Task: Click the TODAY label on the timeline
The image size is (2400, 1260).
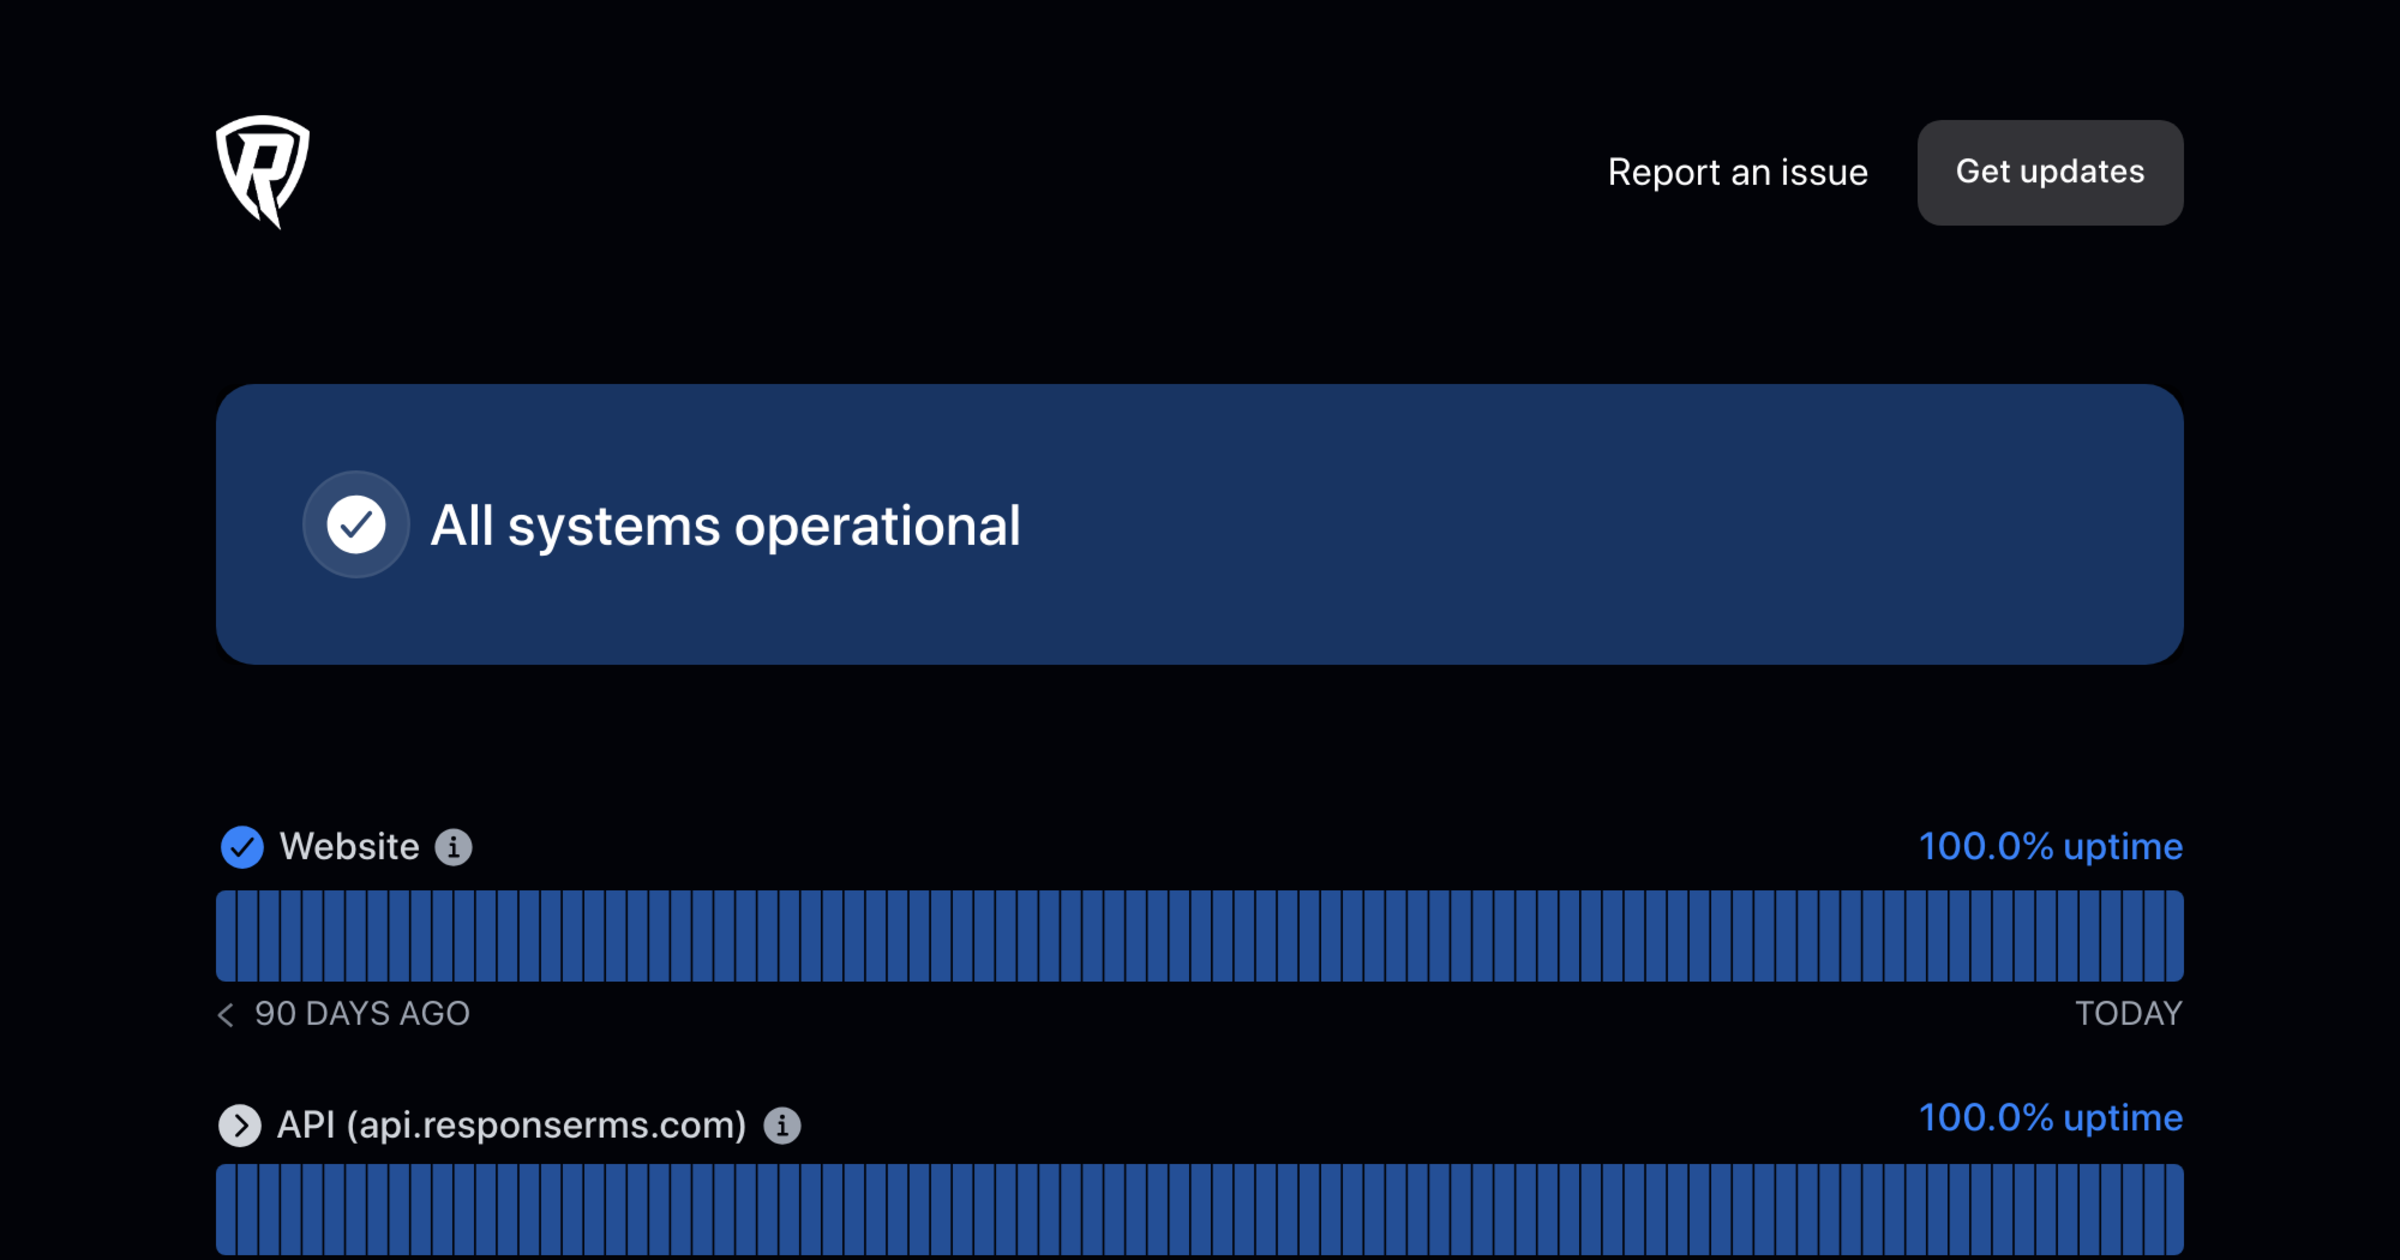Action: (2128, 1014)
